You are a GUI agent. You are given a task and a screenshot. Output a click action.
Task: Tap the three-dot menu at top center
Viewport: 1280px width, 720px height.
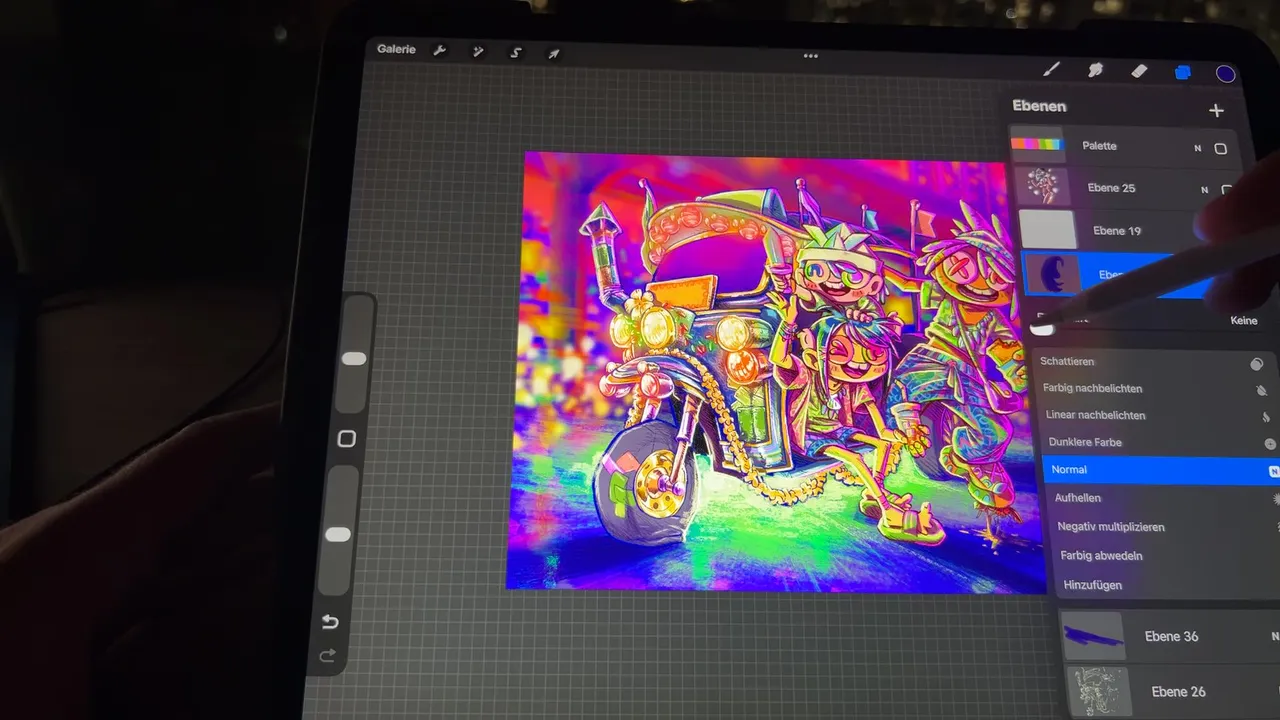pyautogui.click(x=811, y=56)
